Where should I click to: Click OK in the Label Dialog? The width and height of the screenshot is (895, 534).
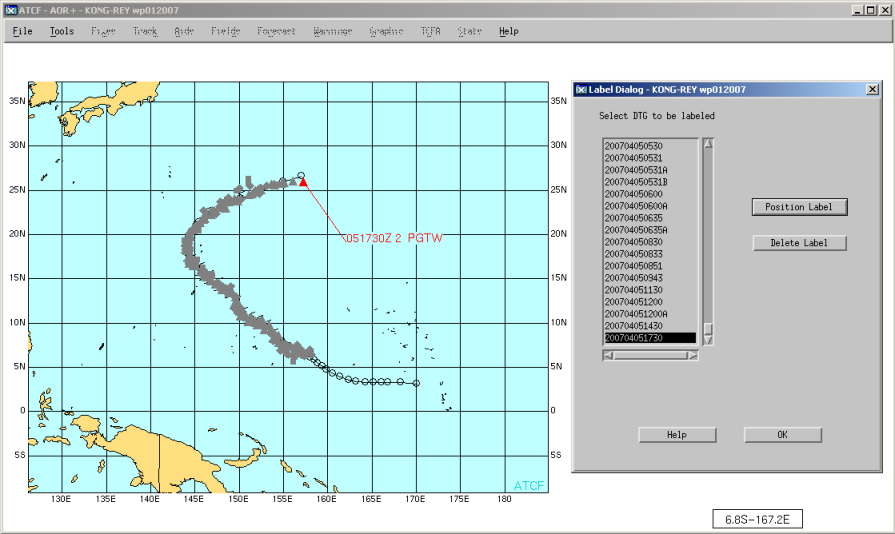coord(782,435)
